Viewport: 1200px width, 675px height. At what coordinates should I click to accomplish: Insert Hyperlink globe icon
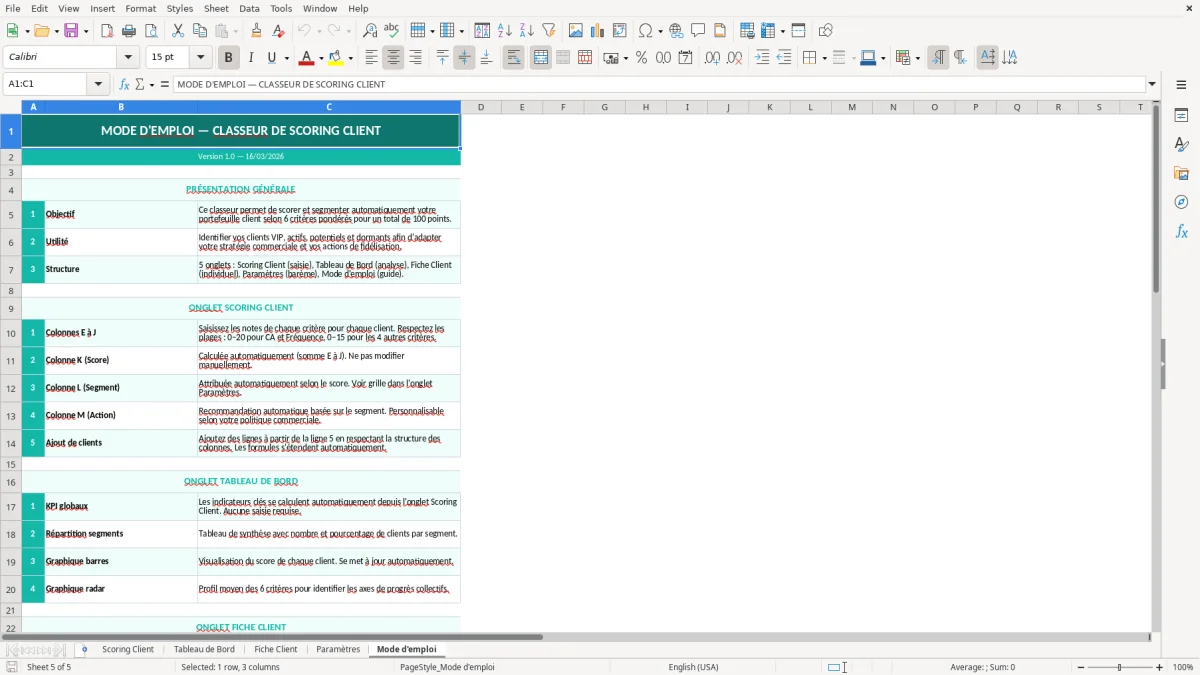tap(677, 31)
